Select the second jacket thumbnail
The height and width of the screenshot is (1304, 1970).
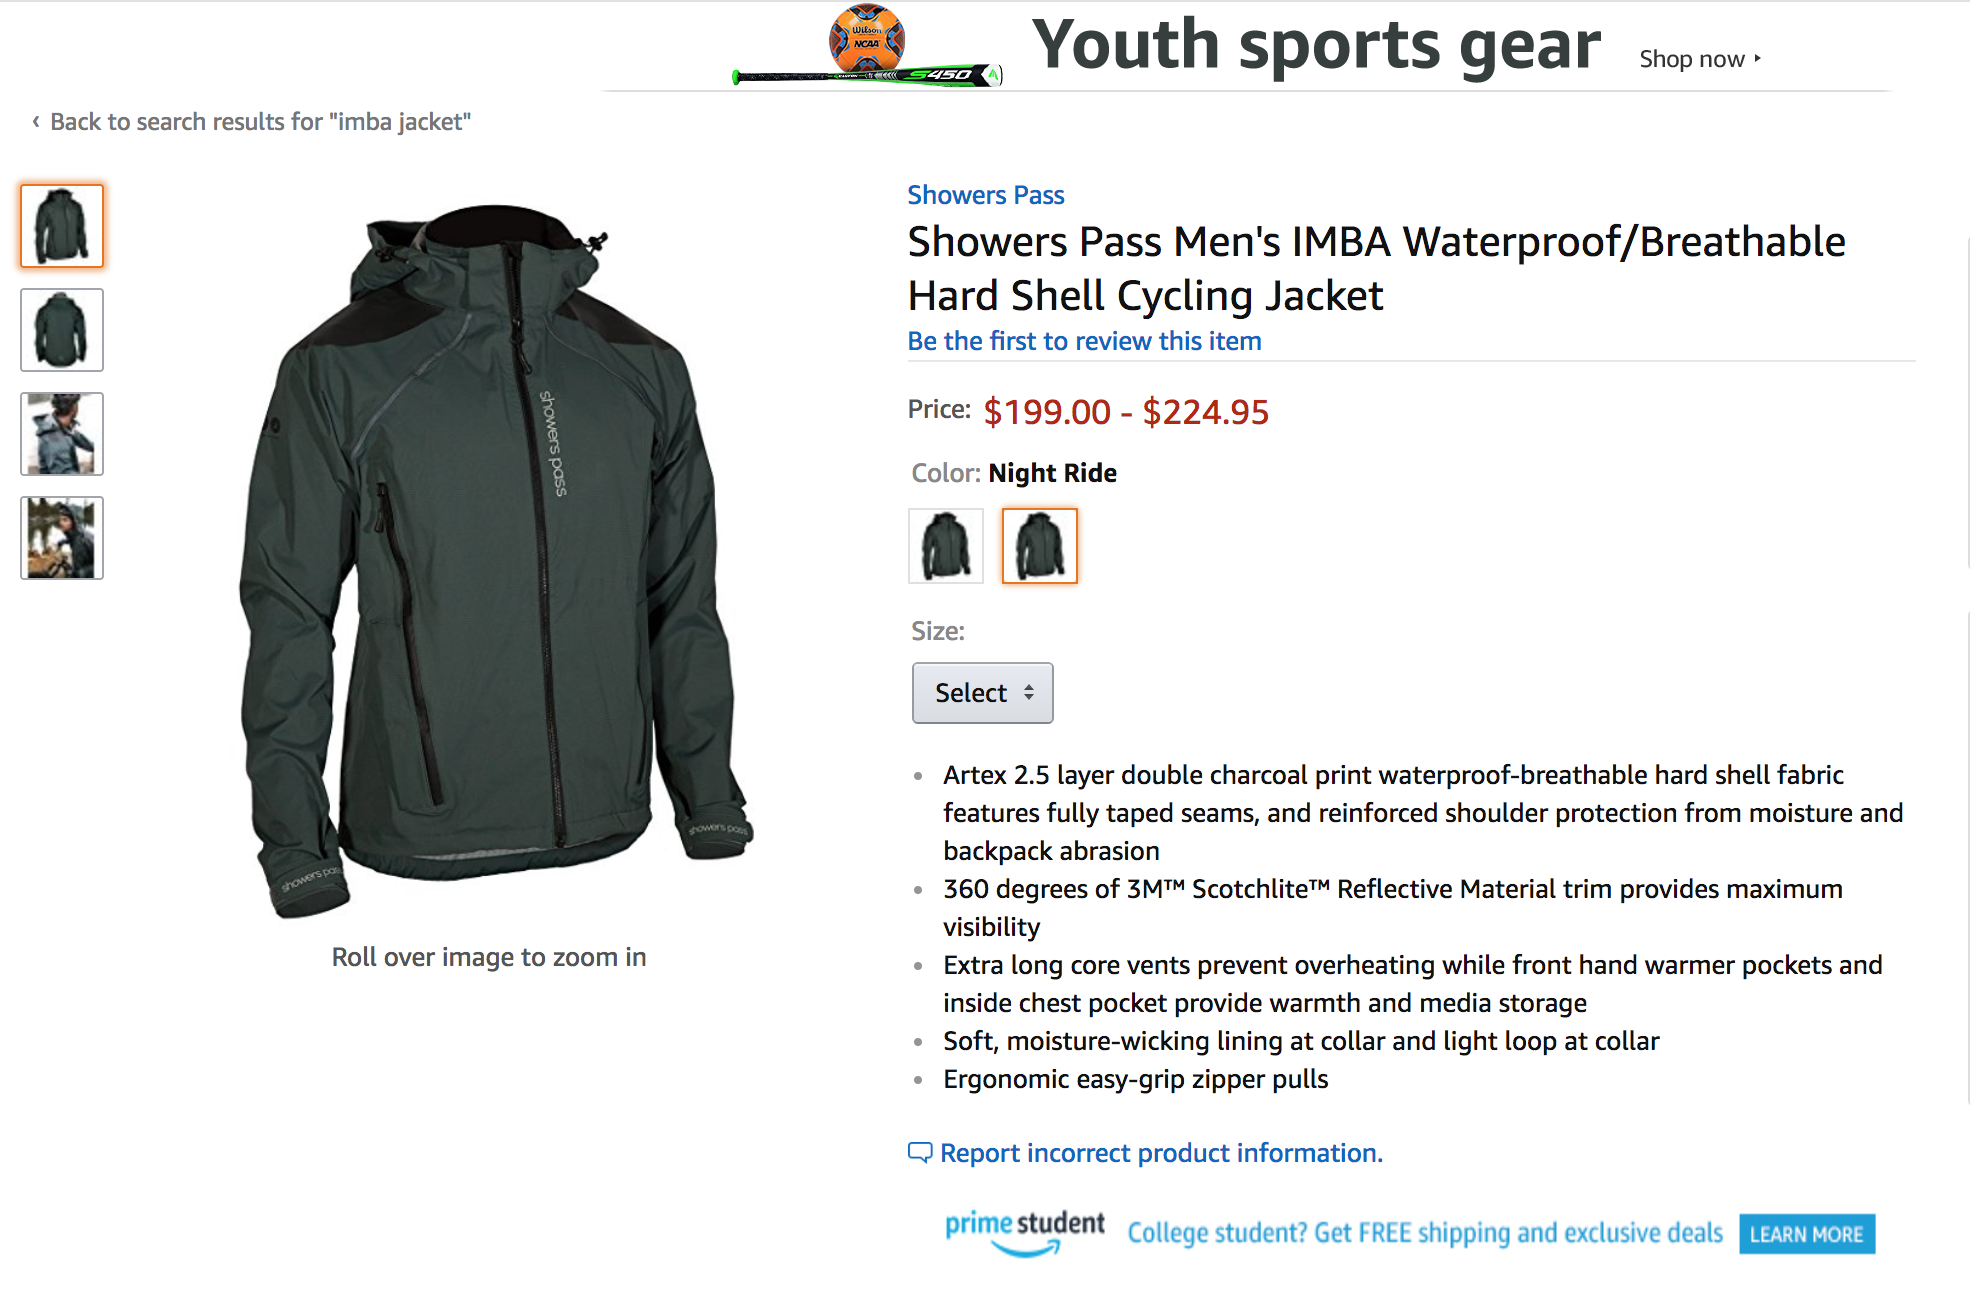[x=62, y=330]
